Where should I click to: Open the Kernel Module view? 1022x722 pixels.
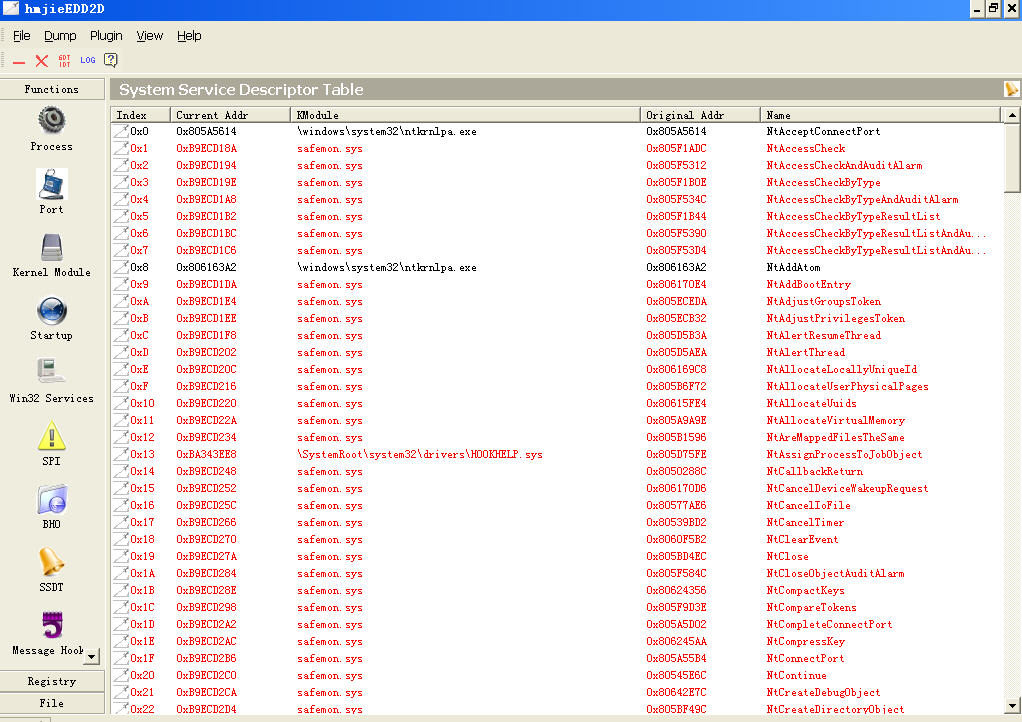point(51,248)
